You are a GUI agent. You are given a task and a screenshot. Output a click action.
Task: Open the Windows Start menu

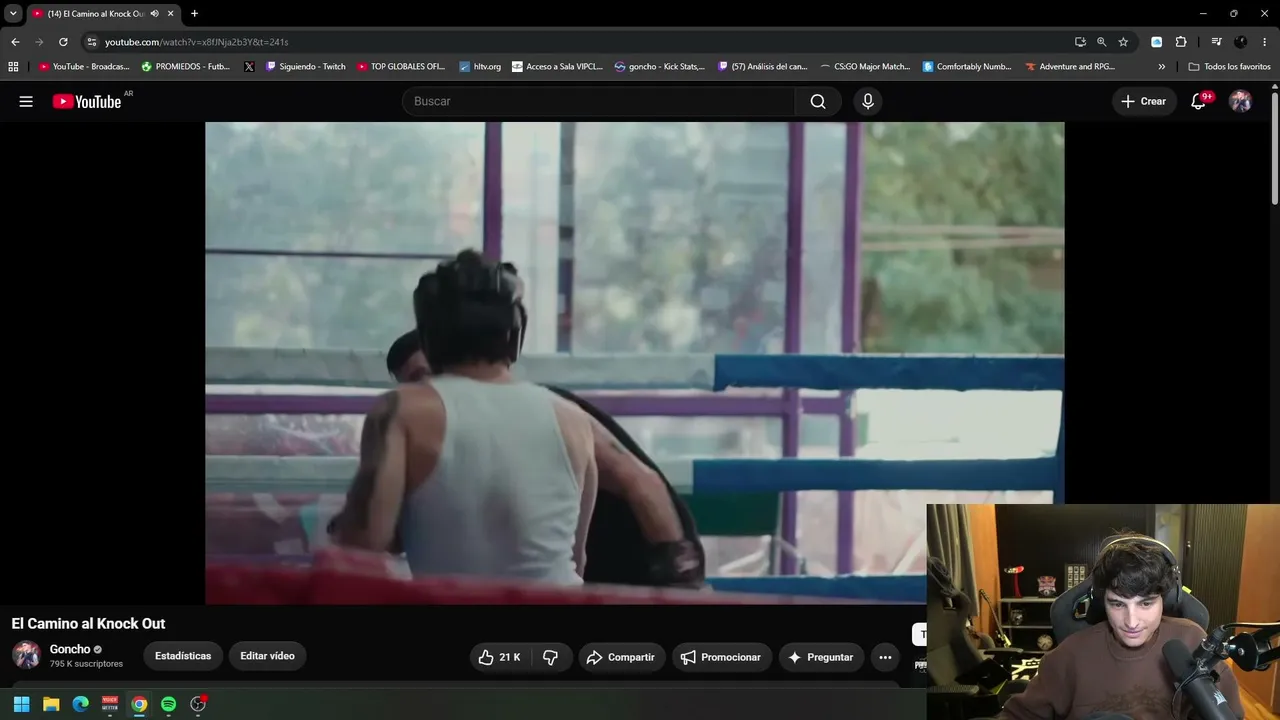click(21, 704)
